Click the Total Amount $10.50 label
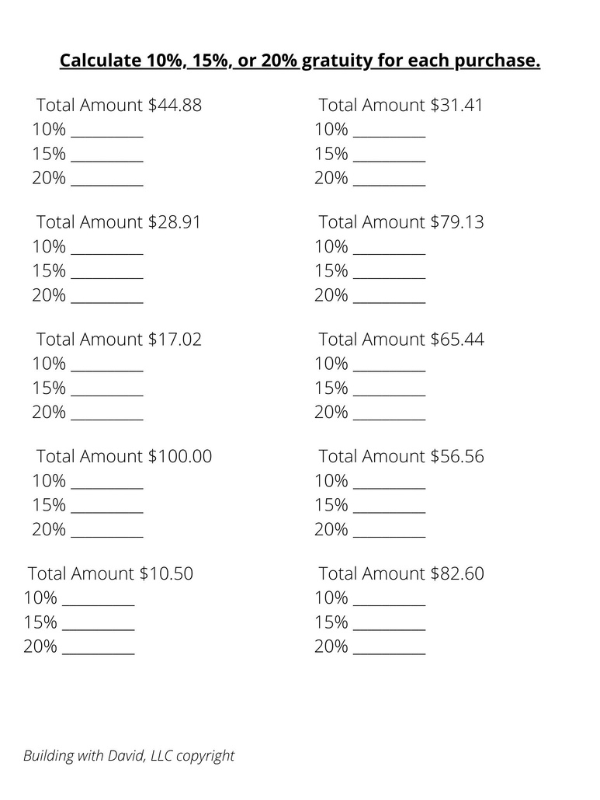 (111, 573)
